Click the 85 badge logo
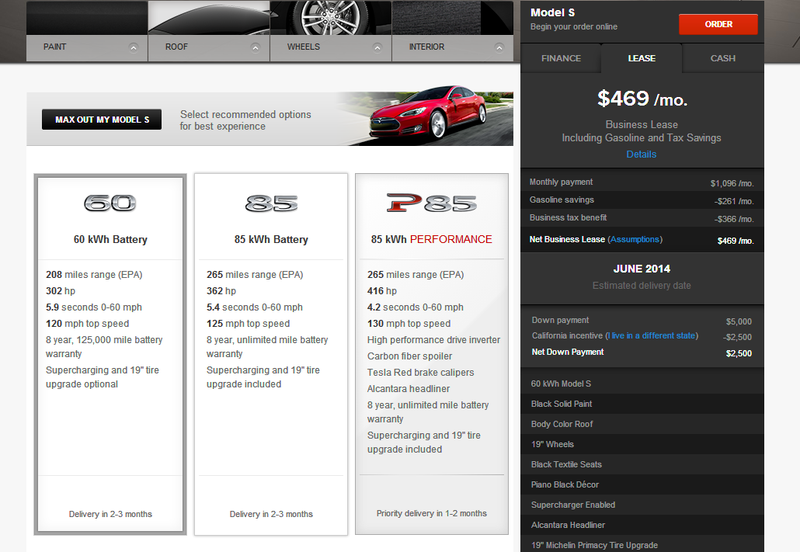Screen dimensions: 800x552 point(271,204)
